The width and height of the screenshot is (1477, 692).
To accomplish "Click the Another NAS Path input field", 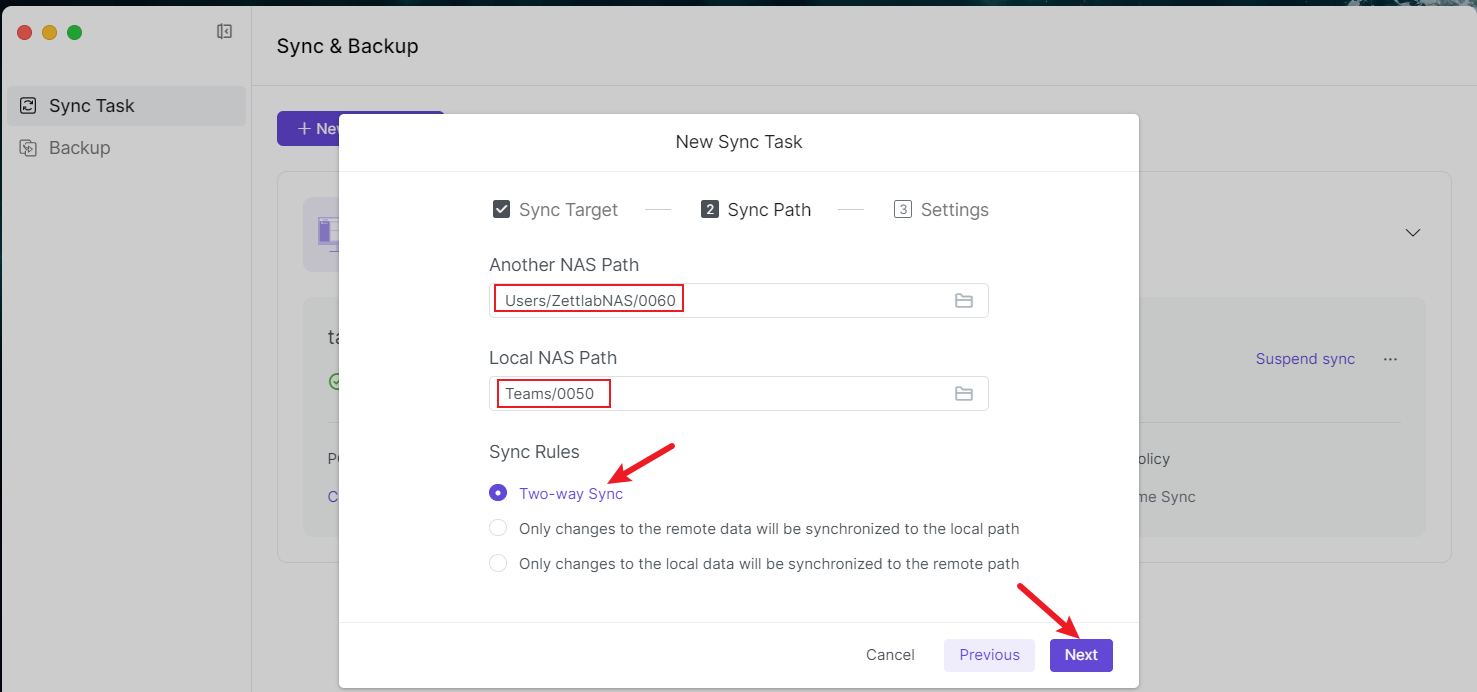I will tap(720, 301).
